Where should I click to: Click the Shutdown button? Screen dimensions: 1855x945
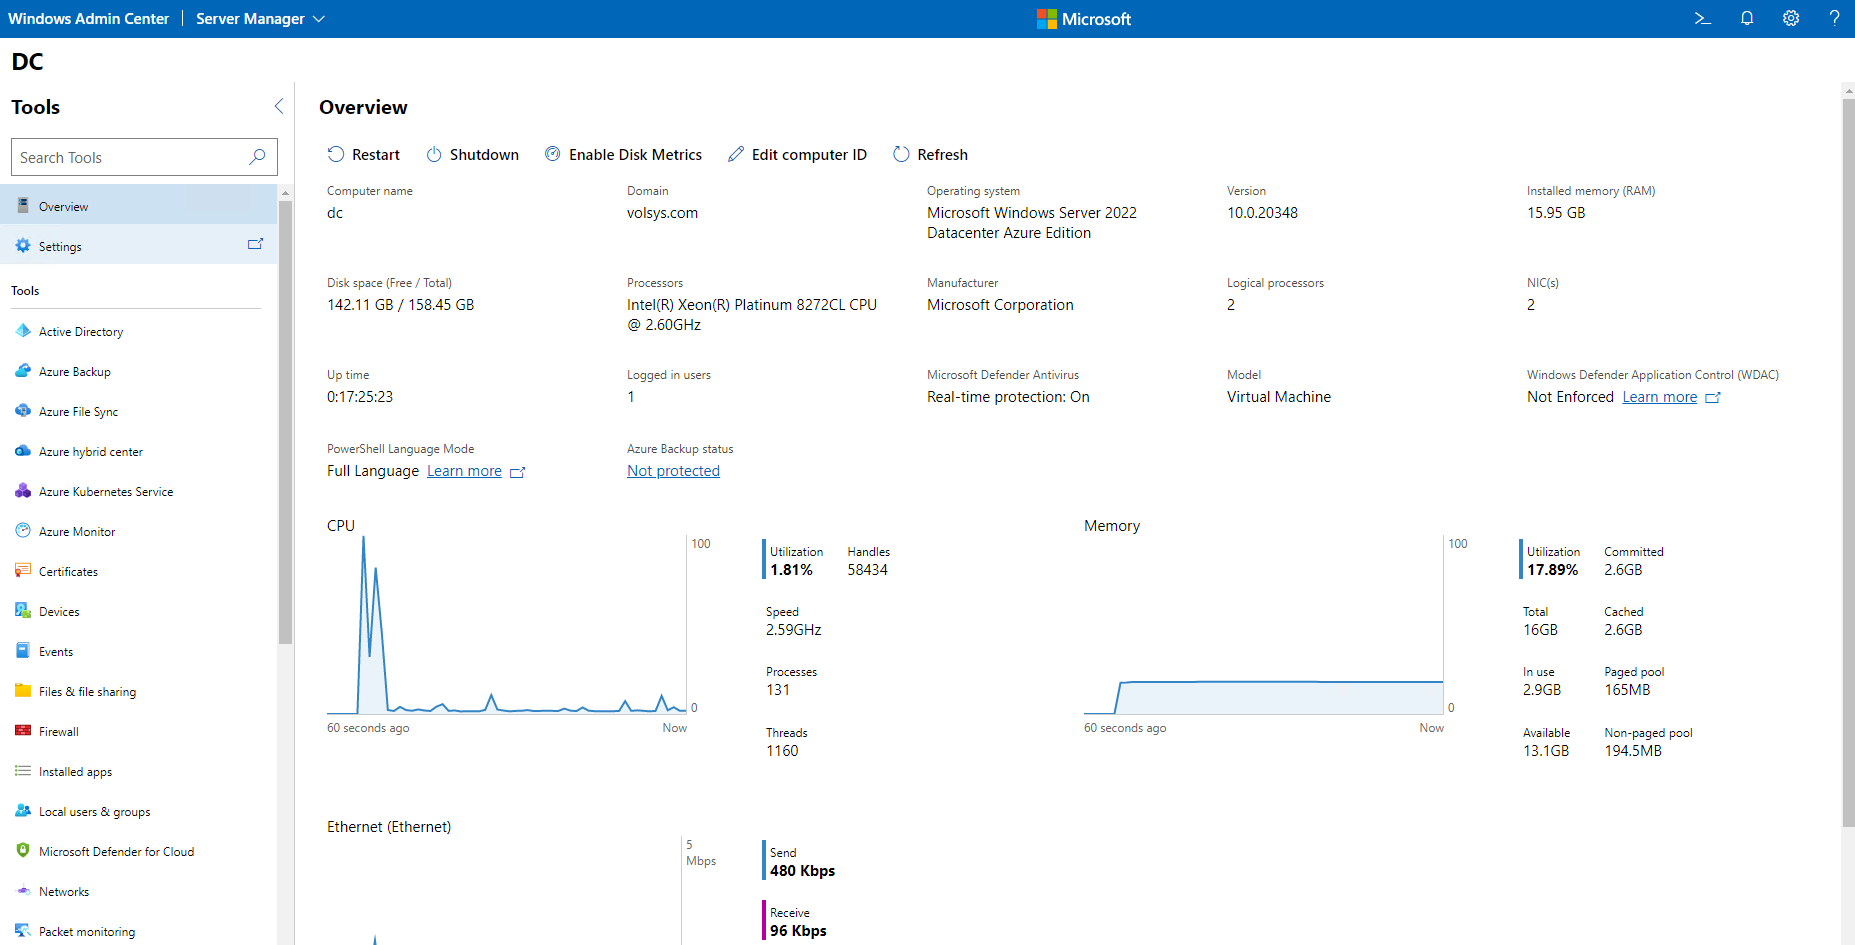click(x=473, y=154)
